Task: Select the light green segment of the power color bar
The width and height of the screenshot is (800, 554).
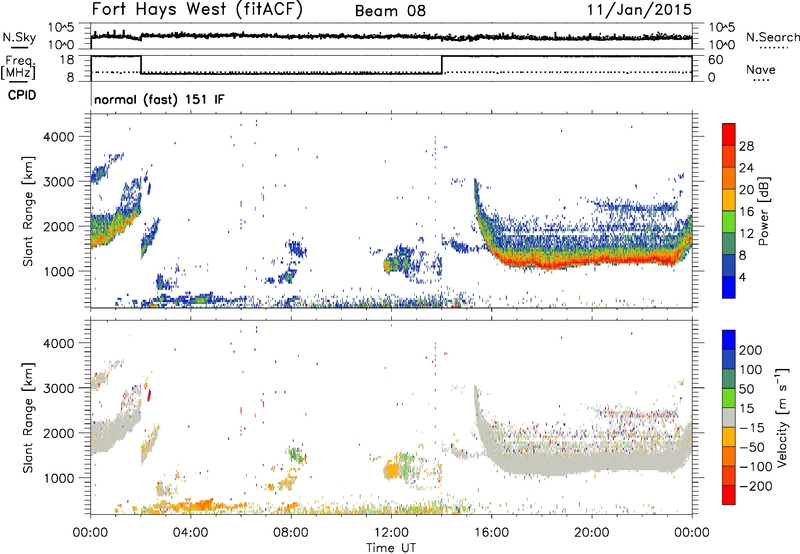Action: 729,222
